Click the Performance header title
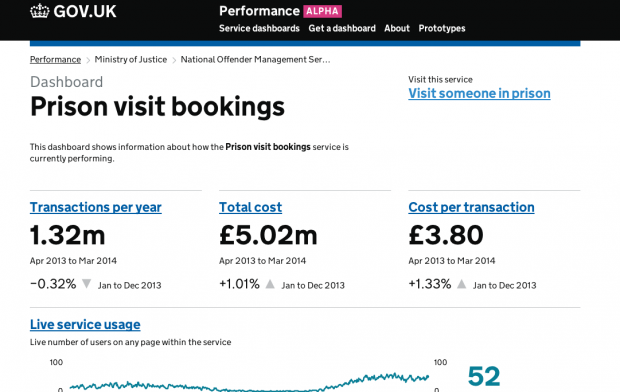Viewport: 620px width, 392px height. 259,11
